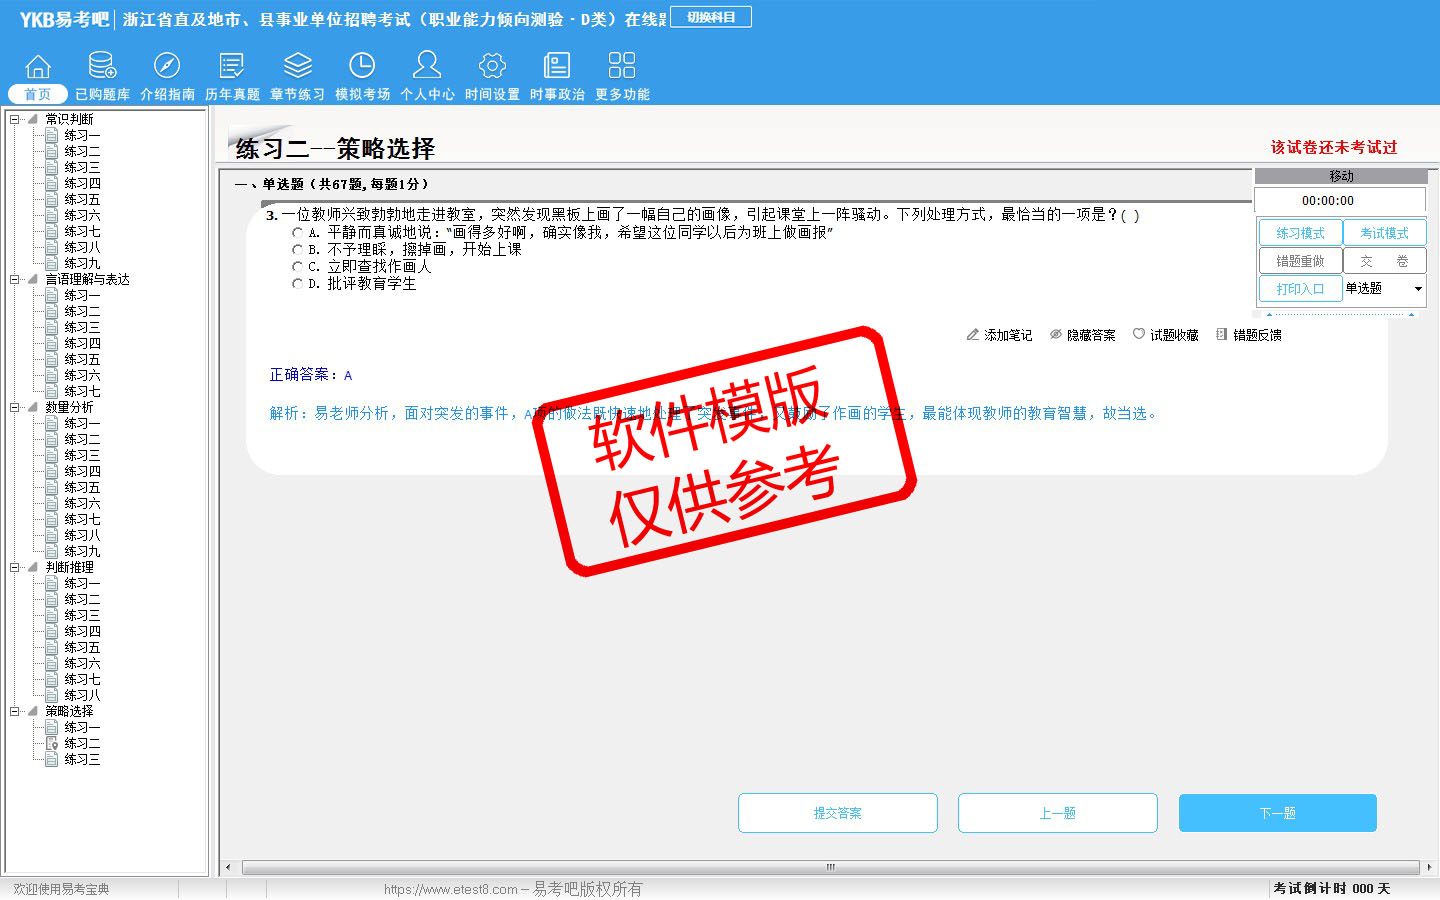Viewport: 1440px width, 900px height.
Task: Open 练习三 under 策略选择
Action: click(x=82, y=759)
